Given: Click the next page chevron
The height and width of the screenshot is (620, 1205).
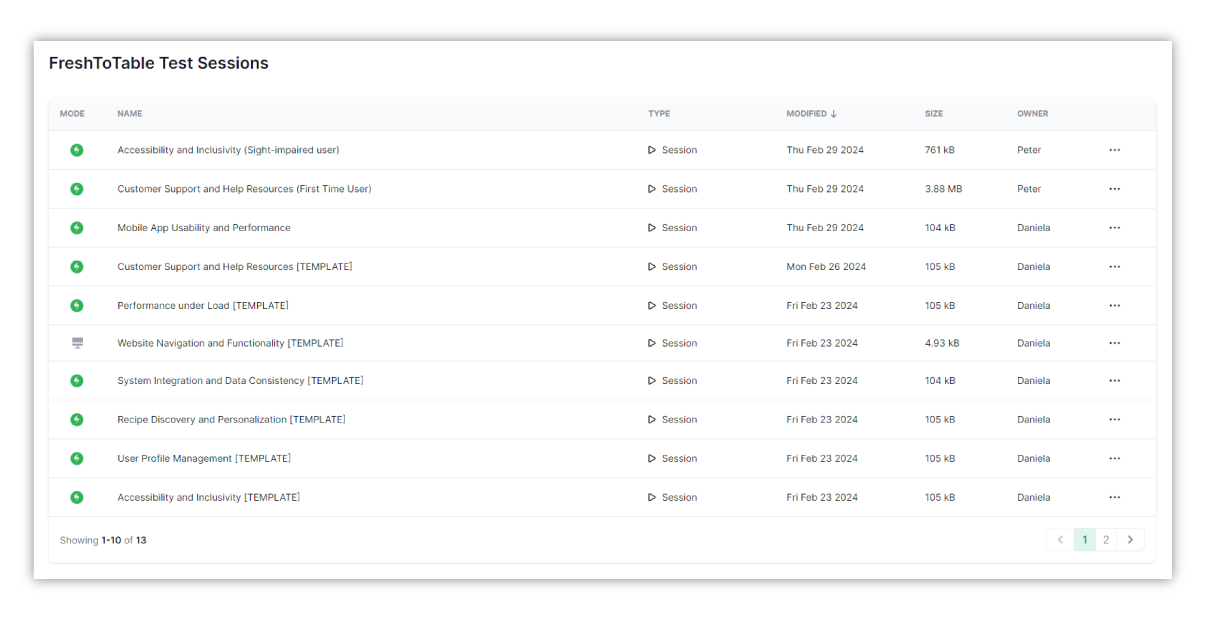Looking at the screenshot, I should coord(1130,539).
